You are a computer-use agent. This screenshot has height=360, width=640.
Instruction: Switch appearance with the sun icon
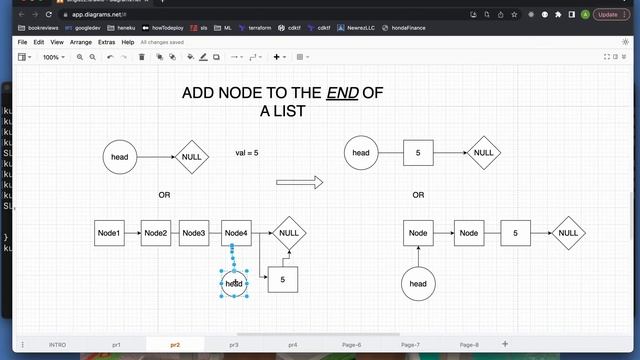pyautogui.click(x=625, y=42)
